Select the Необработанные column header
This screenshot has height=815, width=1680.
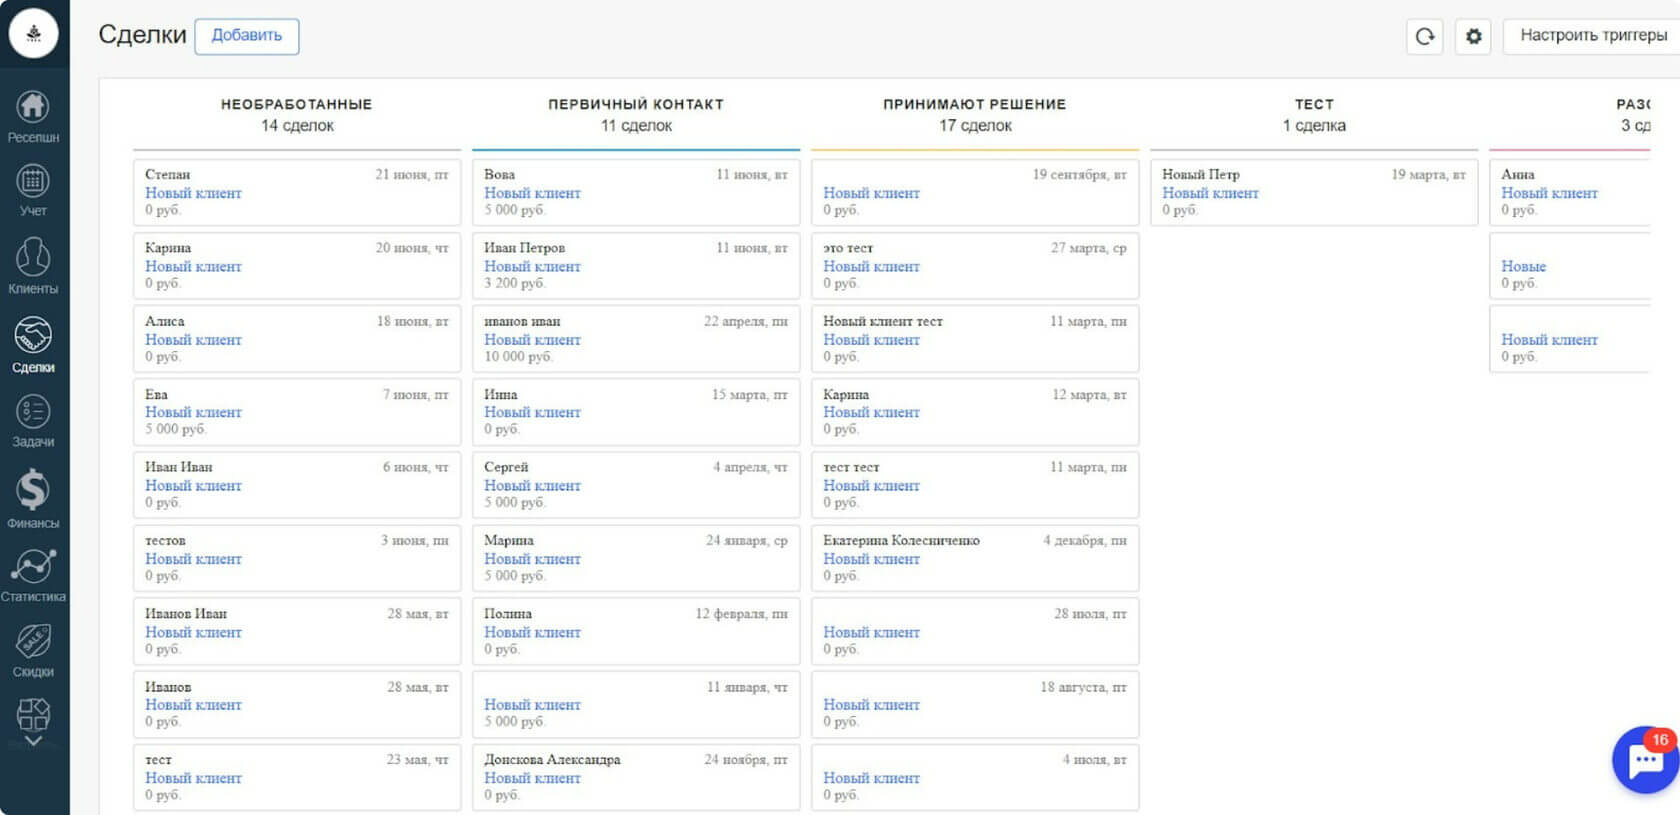296,104
